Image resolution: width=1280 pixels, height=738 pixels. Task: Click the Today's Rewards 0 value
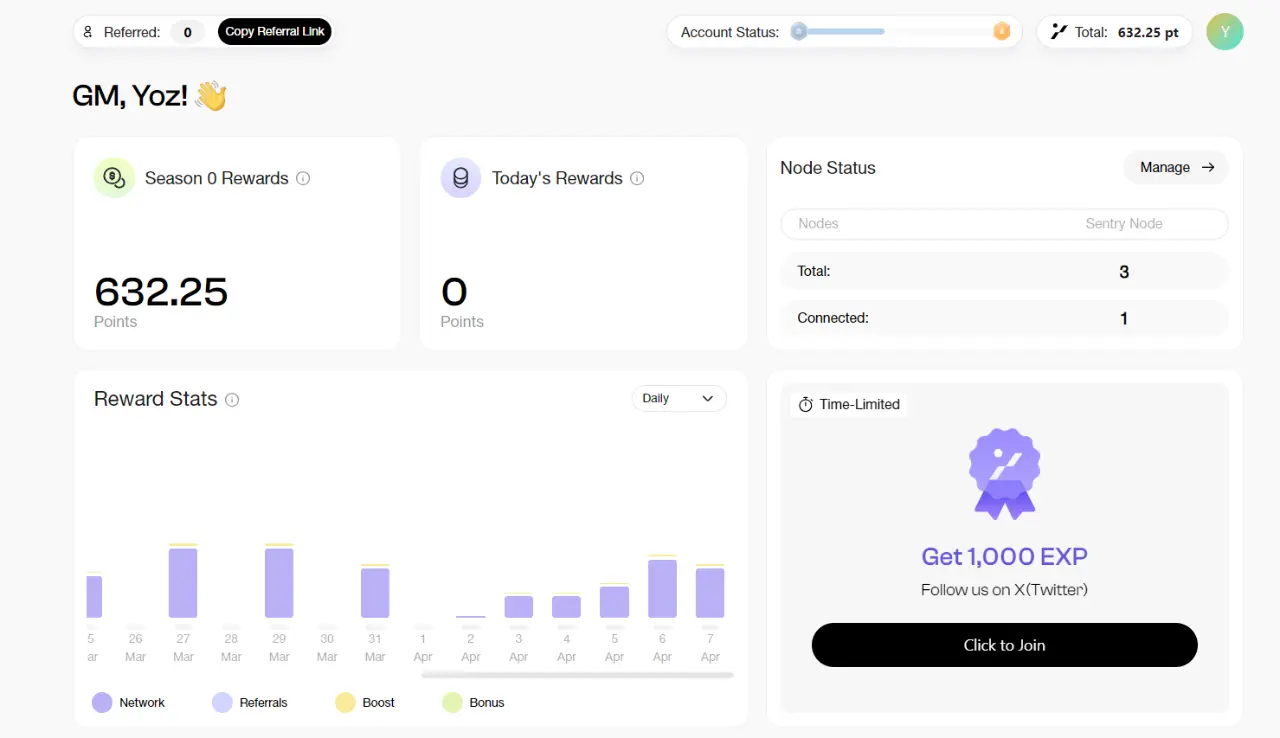(454, 292)
